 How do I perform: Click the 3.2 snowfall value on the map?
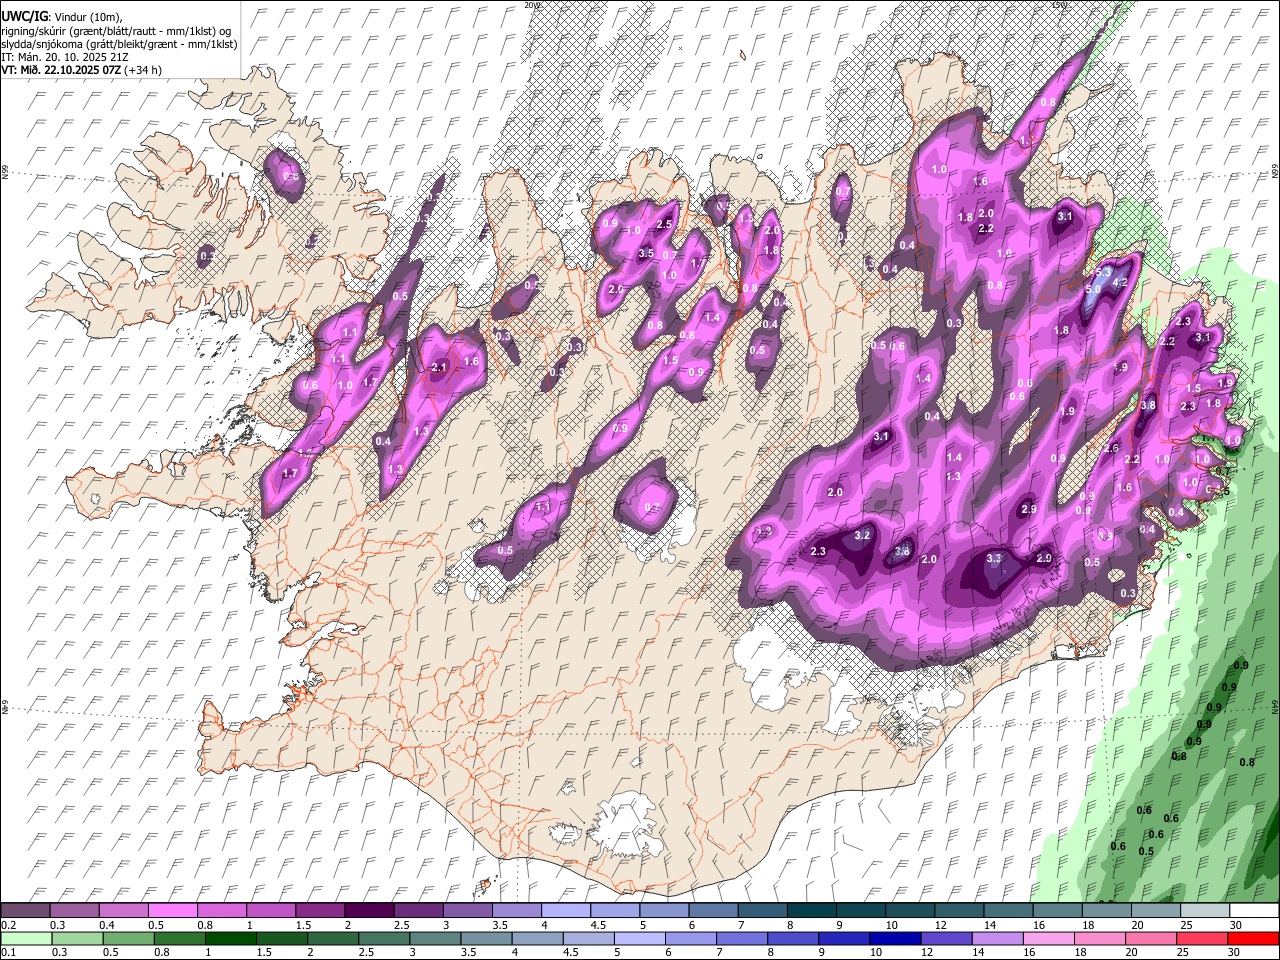point(863,536)
